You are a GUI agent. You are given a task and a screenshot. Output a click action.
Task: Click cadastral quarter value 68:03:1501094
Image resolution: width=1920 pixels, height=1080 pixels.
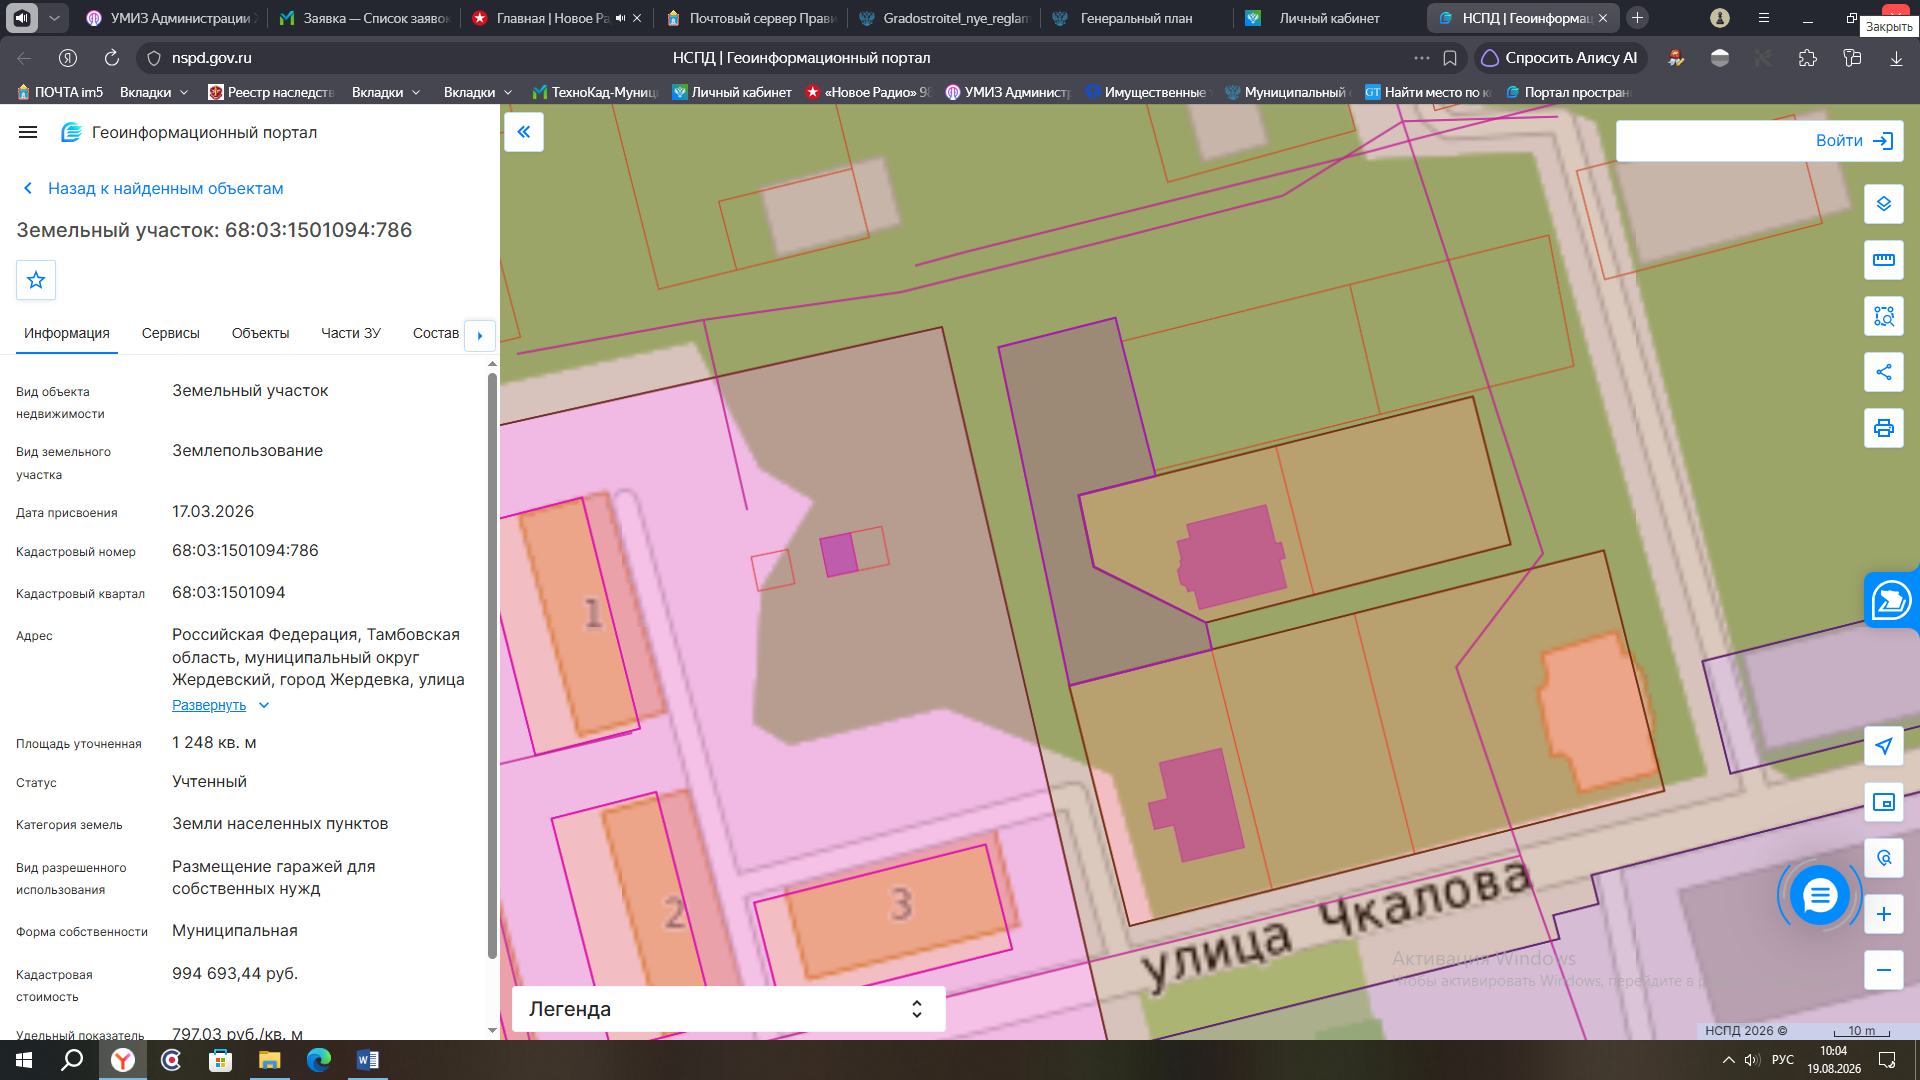tap(229, 593)
